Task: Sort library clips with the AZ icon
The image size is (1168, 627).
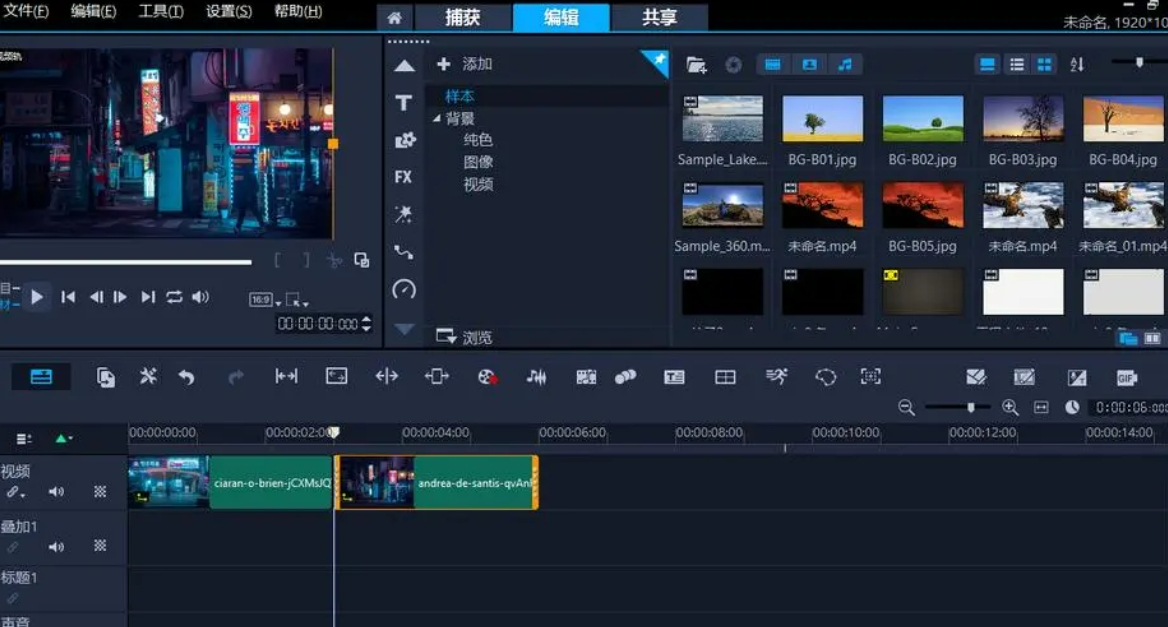Action: [1077, 65]
